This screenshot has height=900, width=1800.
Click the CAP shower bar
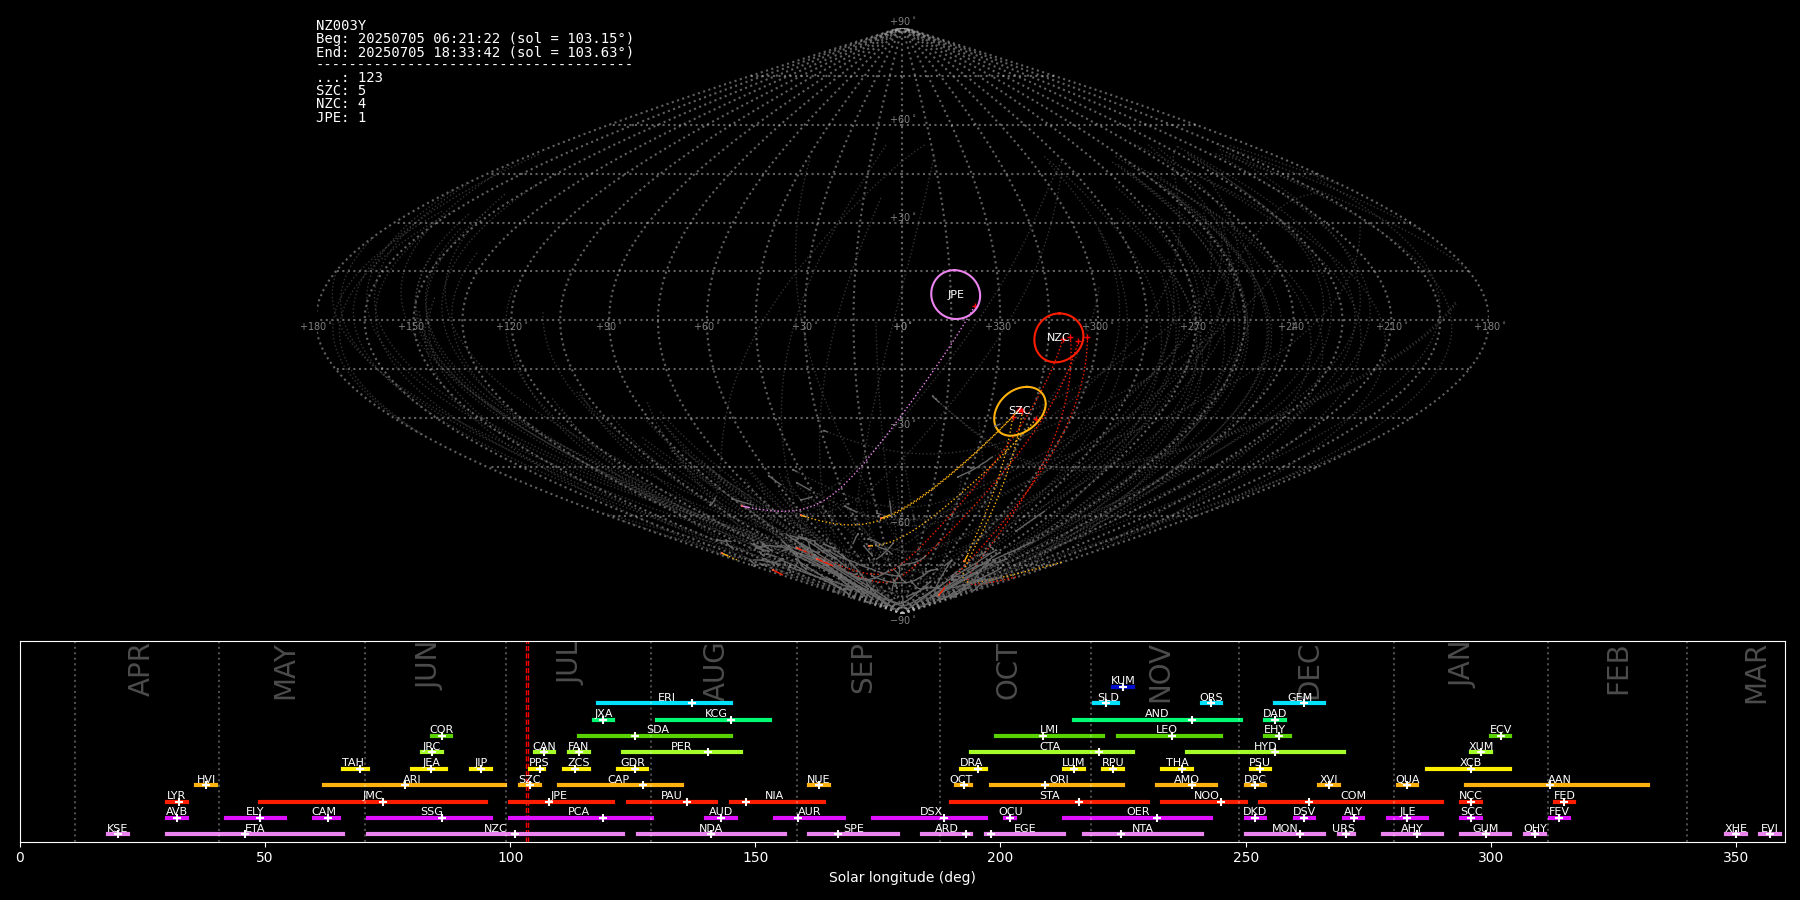click(x=620, y=785)
